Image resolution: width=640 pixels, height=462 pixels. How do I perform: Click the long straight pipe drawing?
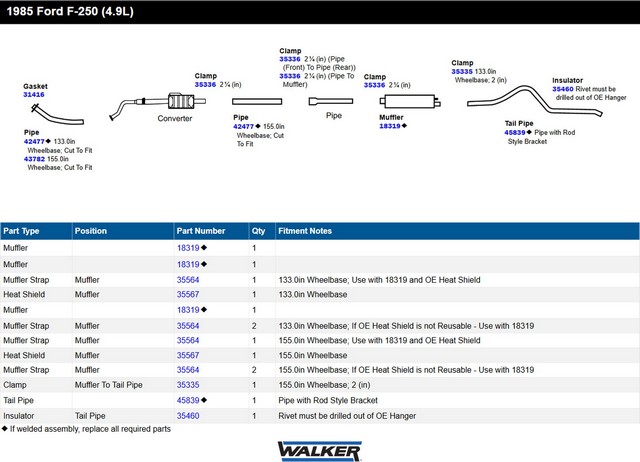pyautogui.click(x=257, y=101)
